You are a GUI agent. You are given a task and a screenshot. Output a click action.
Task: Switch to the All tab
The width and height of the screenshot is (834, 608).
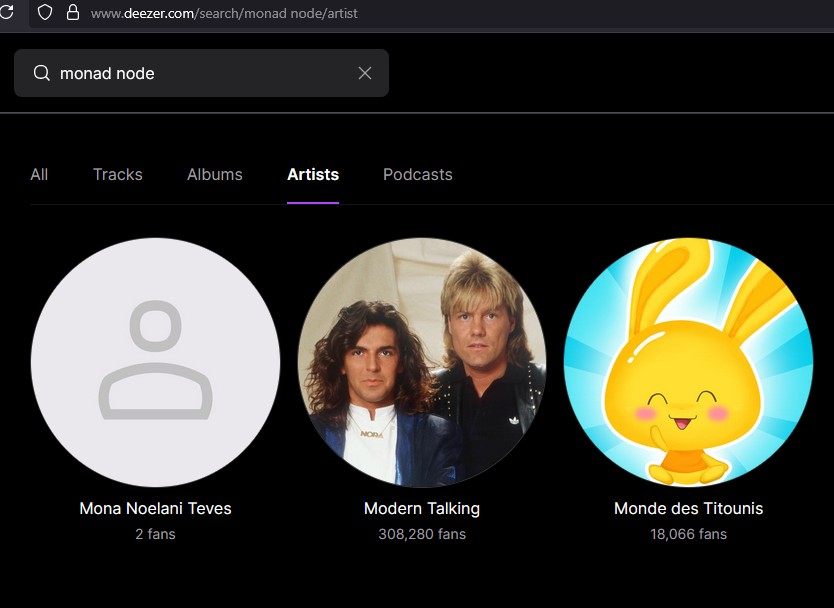coord(39,174)
